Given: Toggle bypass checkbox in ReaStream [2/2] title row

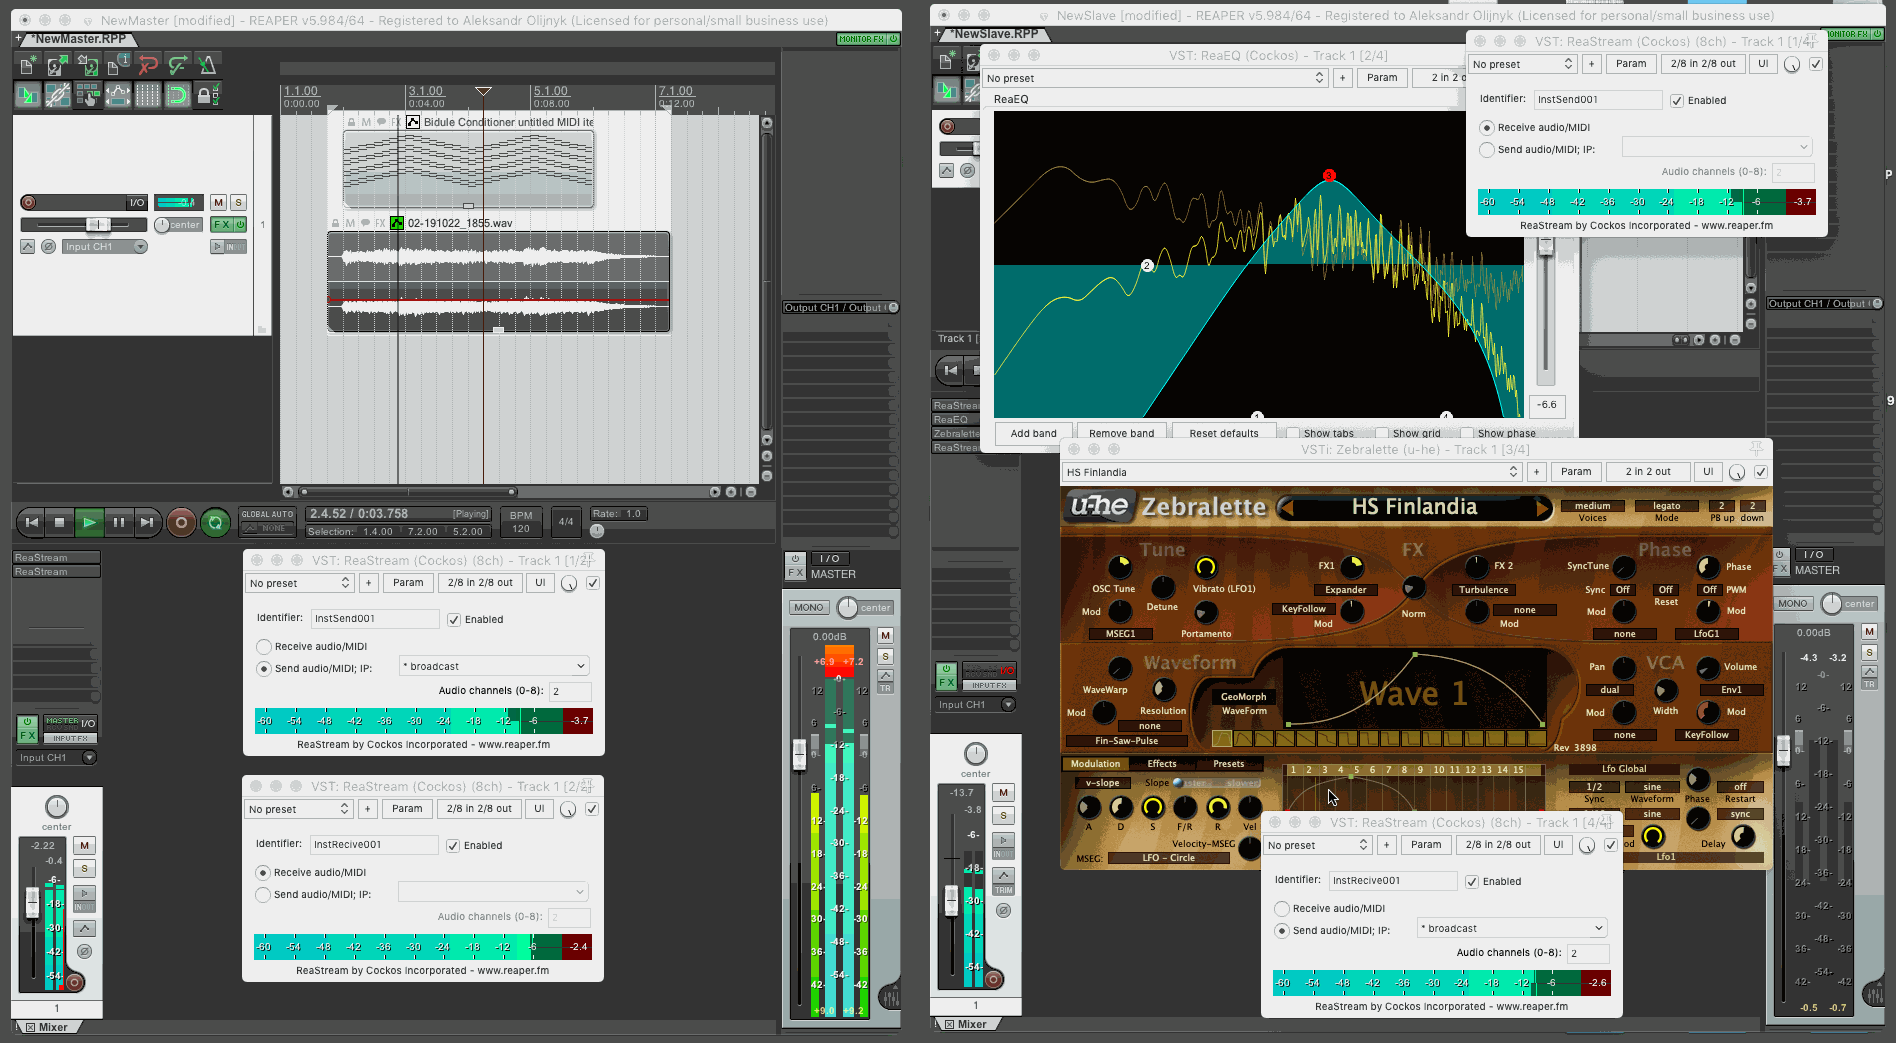Looking at the screenshot, I should (x=592, y=809).
